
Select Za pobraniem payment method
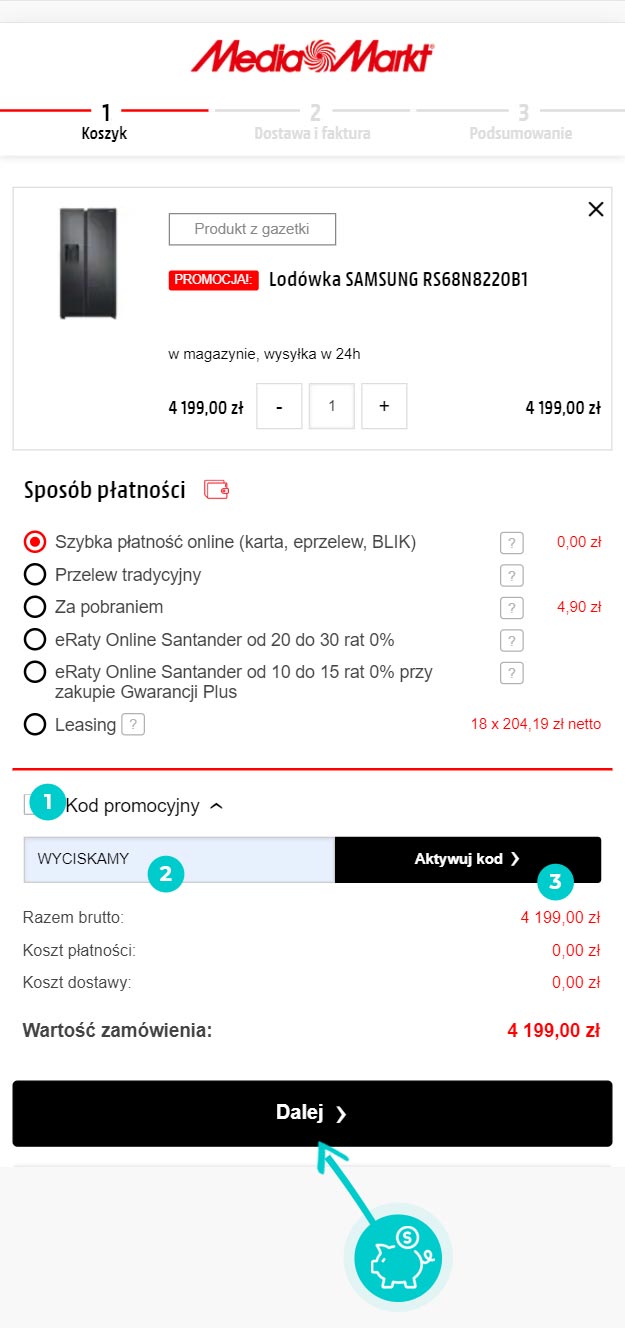click(35, 607)
